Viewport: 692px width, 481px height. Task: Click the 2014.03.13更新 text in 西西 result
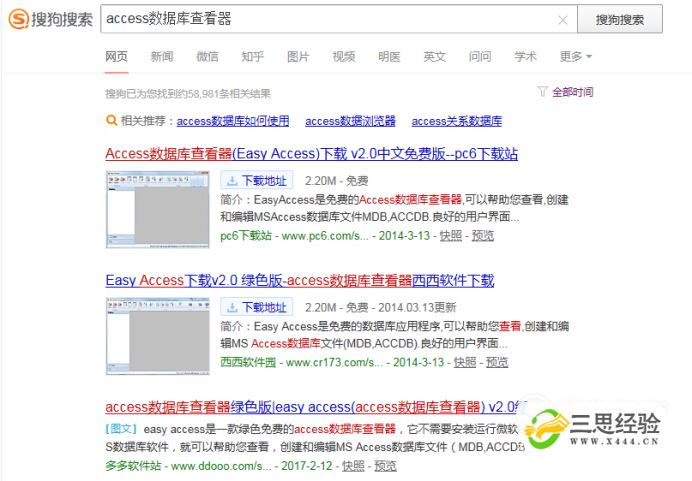[x=417, y=307]
